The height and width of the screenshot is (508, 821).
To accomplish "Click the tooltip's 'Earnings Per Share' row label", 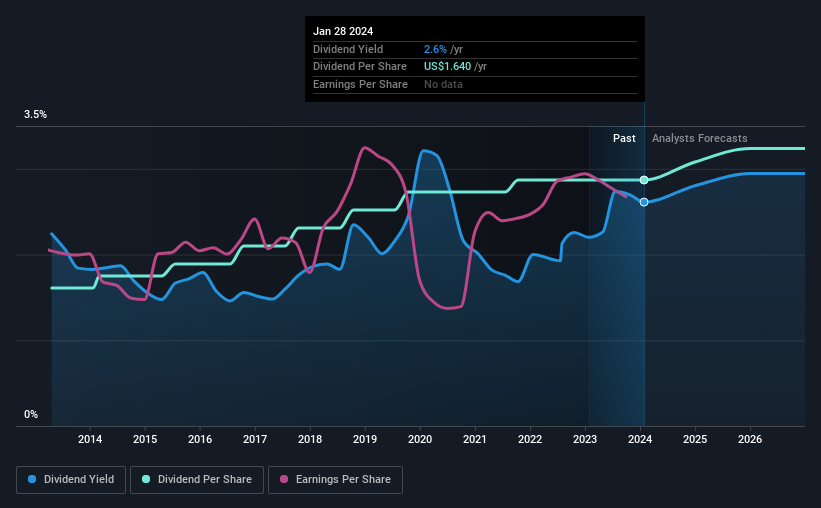I will pyautogui.click(x=360, y=84).
